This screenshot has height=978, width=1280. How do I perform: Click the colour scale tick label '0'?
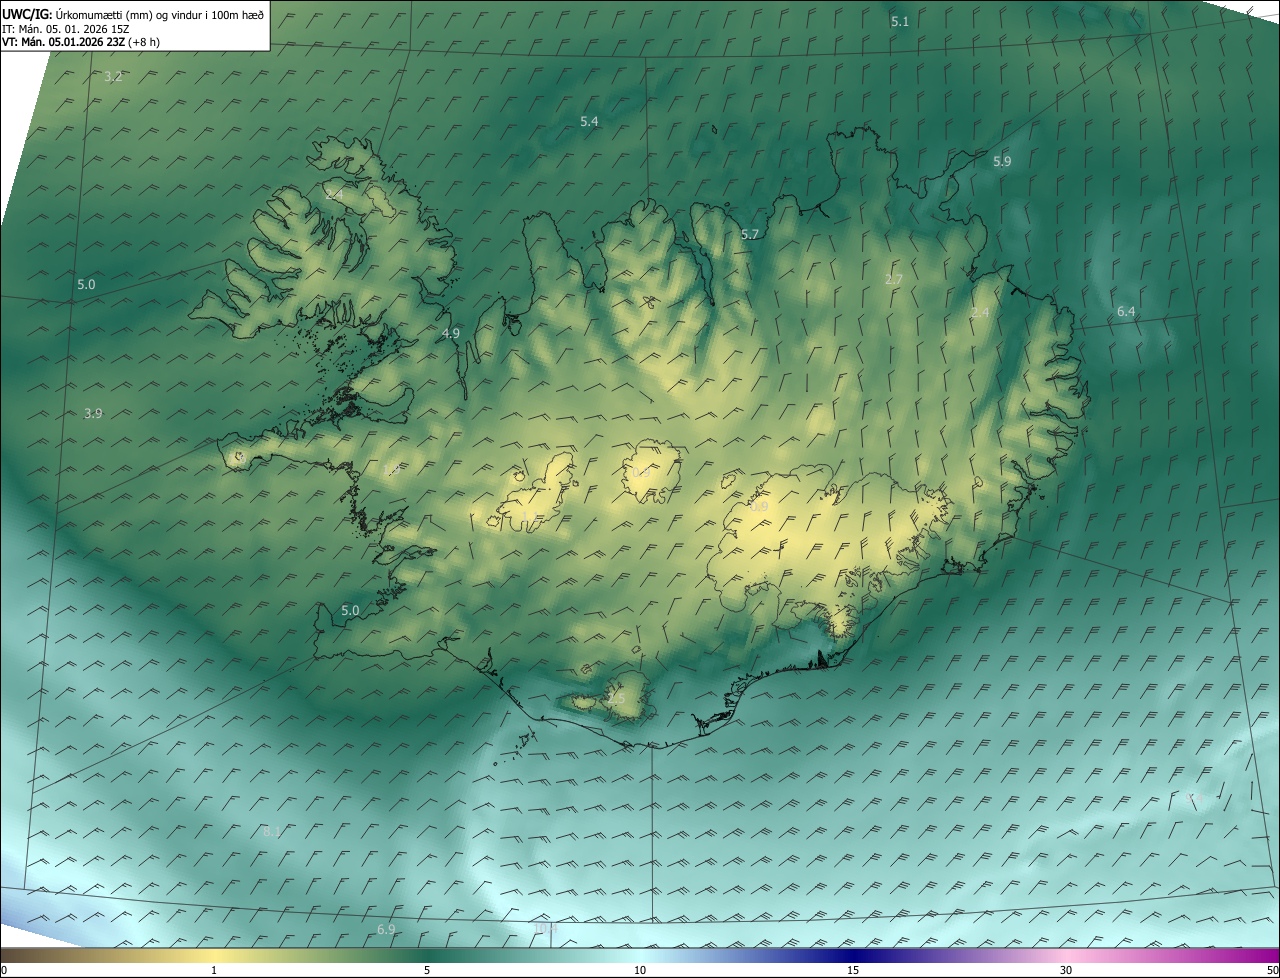tap(3, 970)
